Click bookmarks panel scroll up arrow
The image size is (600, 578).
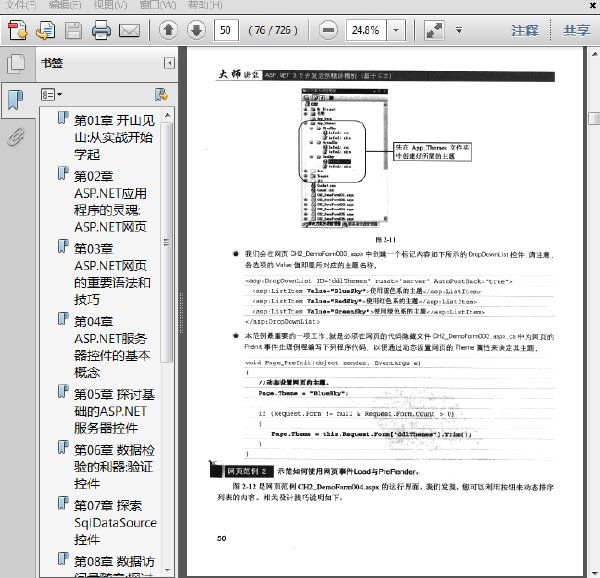click(x=167, y=115)
